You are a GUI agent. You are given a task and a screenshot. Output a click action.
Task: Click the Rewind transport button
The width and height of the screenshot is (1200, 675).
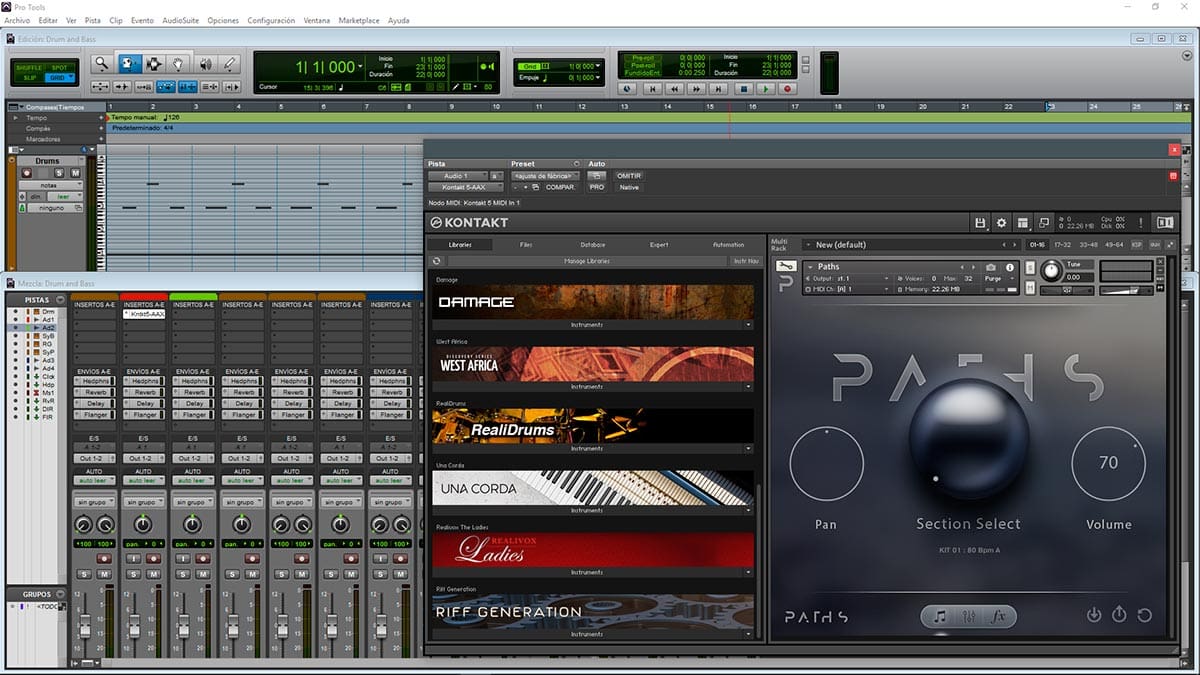coord(675,88)
